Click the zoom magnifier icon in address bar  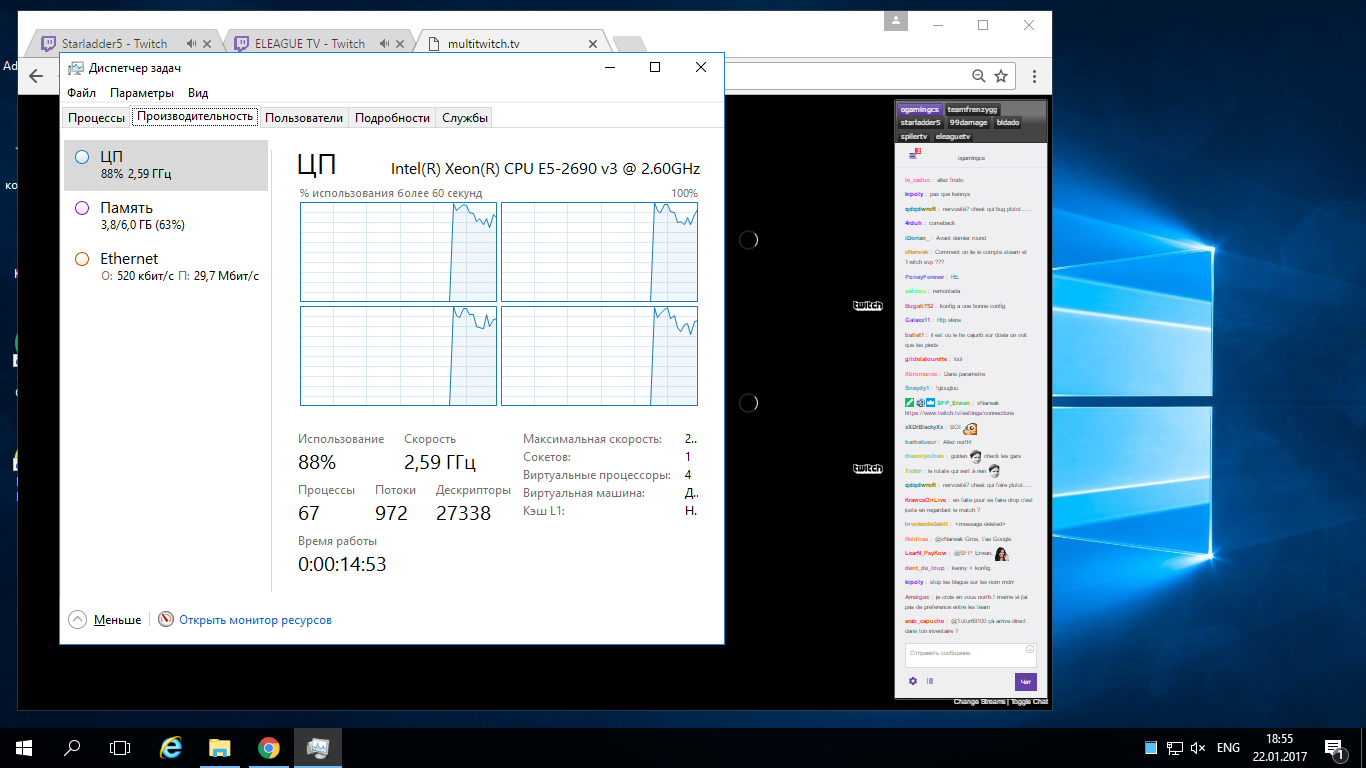coord(979,76)
